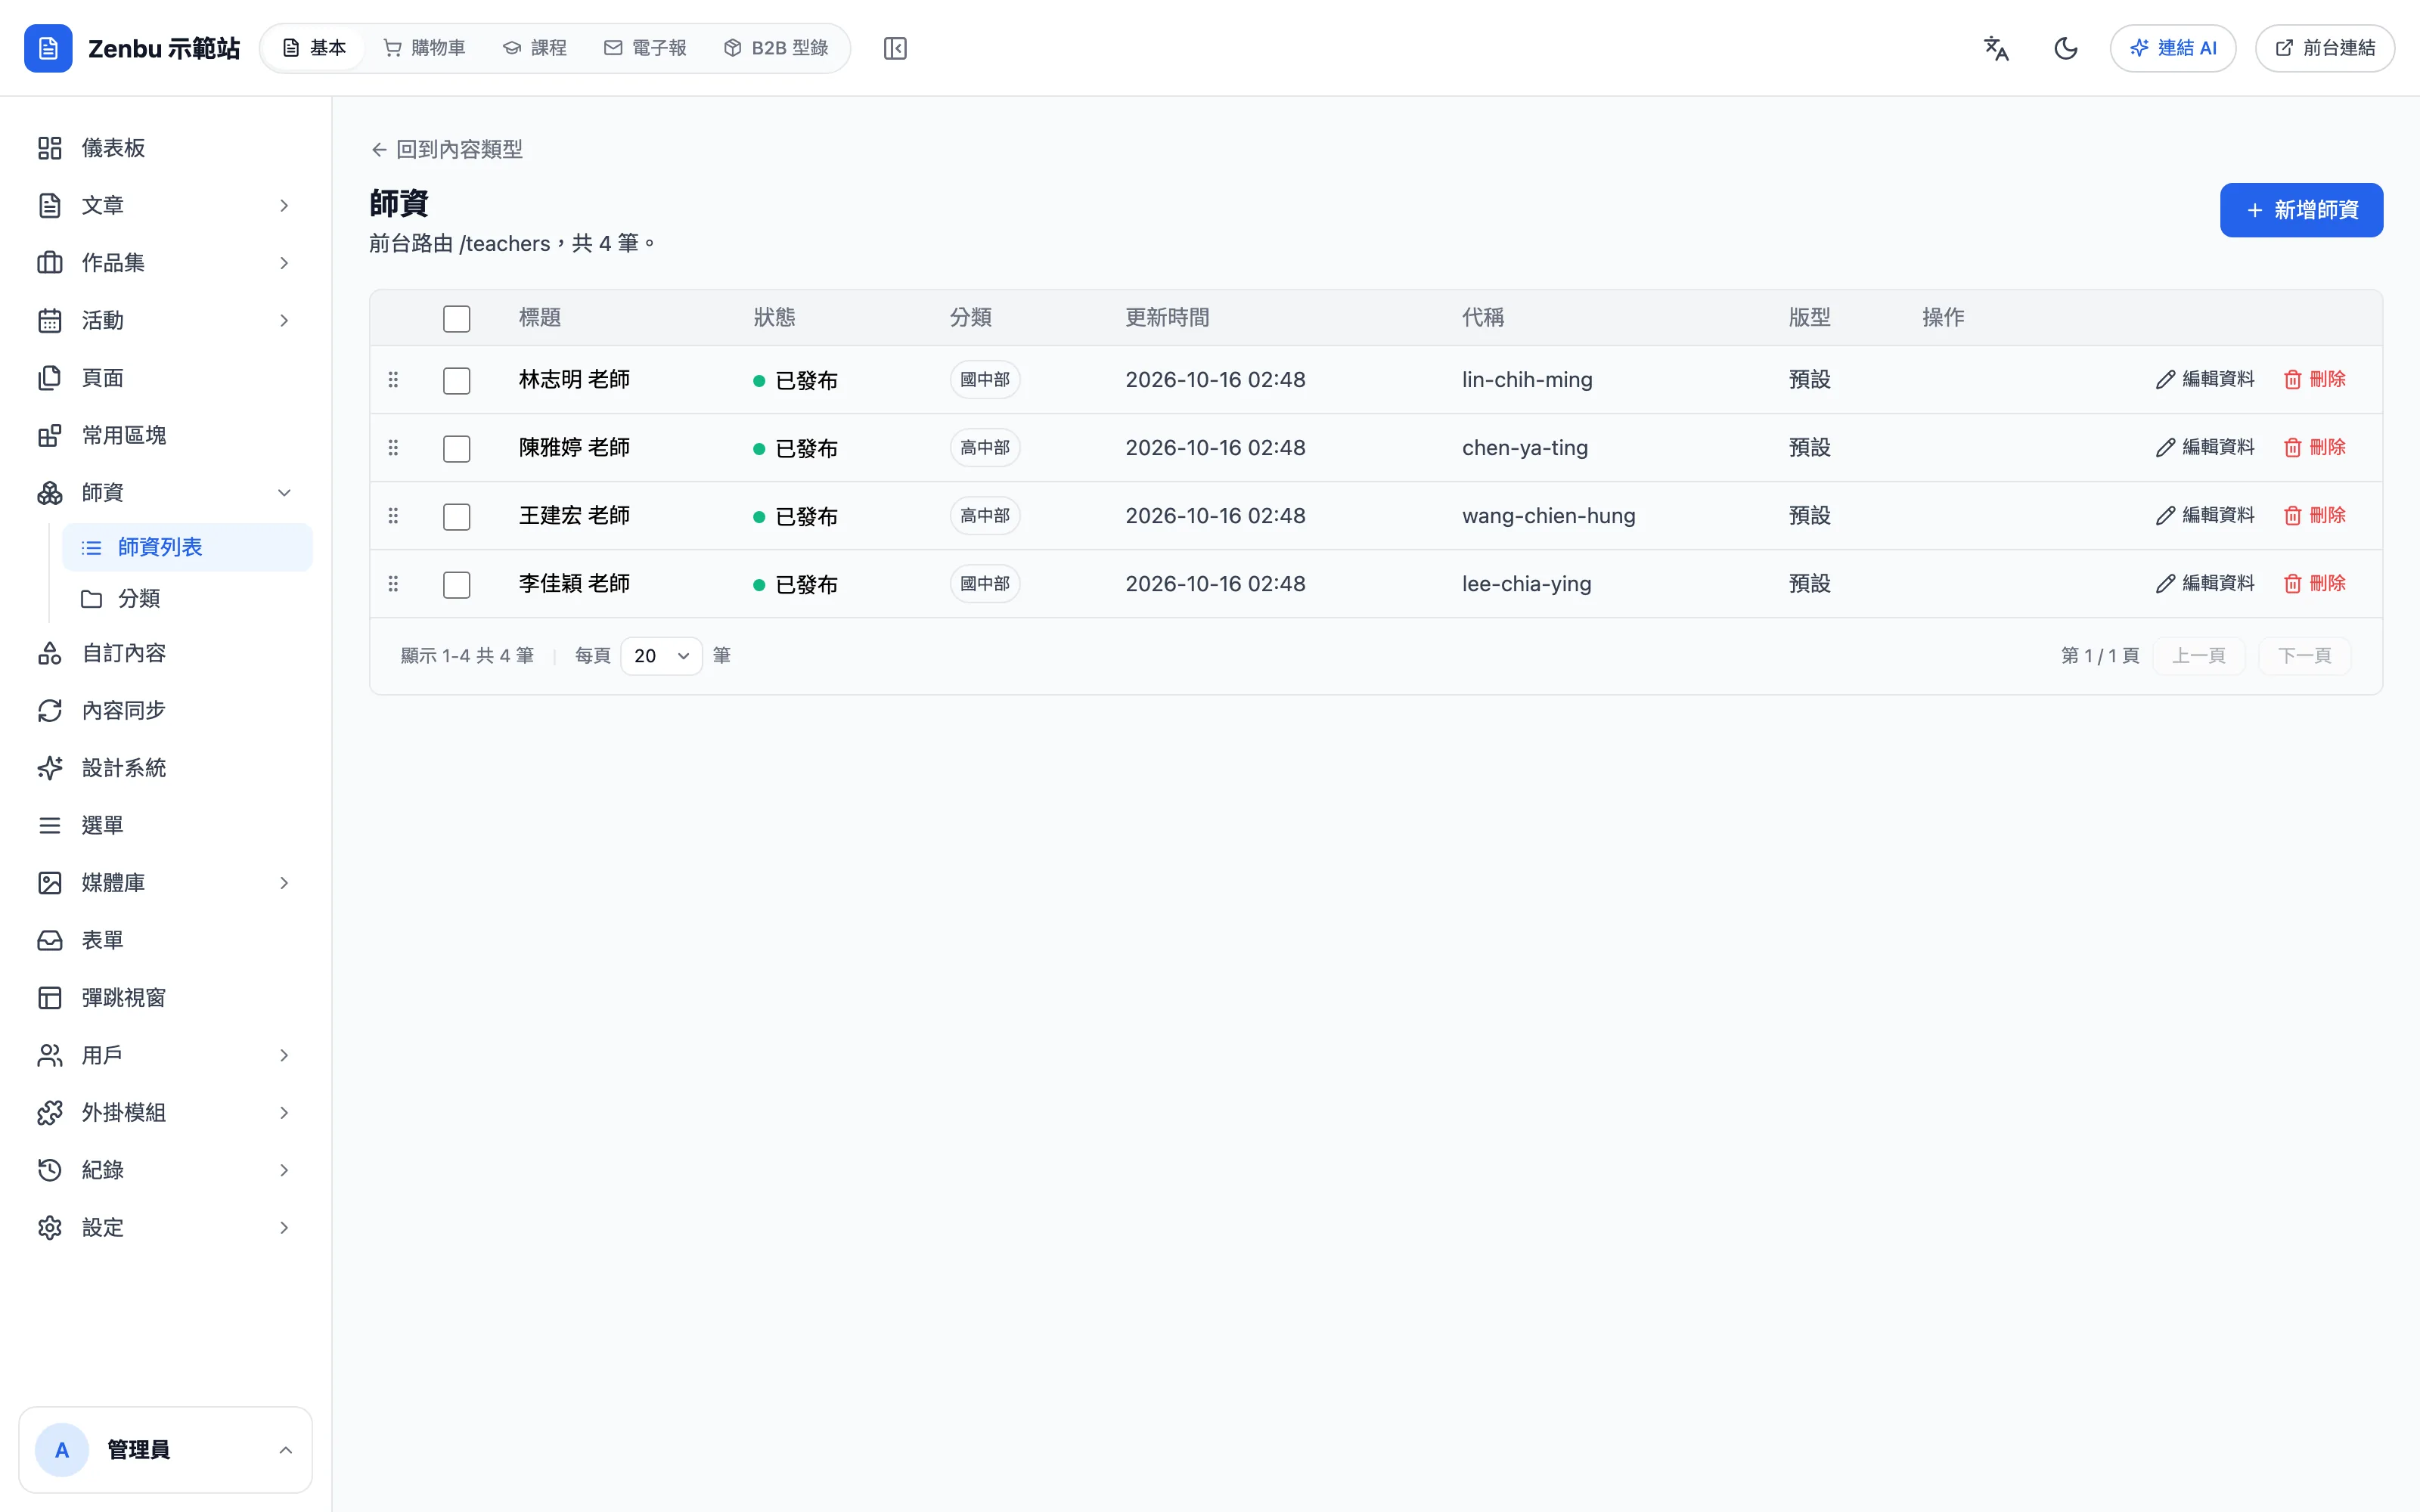Click the 連結 AI button
2420x1512 pixels.
coord(2173,48)
